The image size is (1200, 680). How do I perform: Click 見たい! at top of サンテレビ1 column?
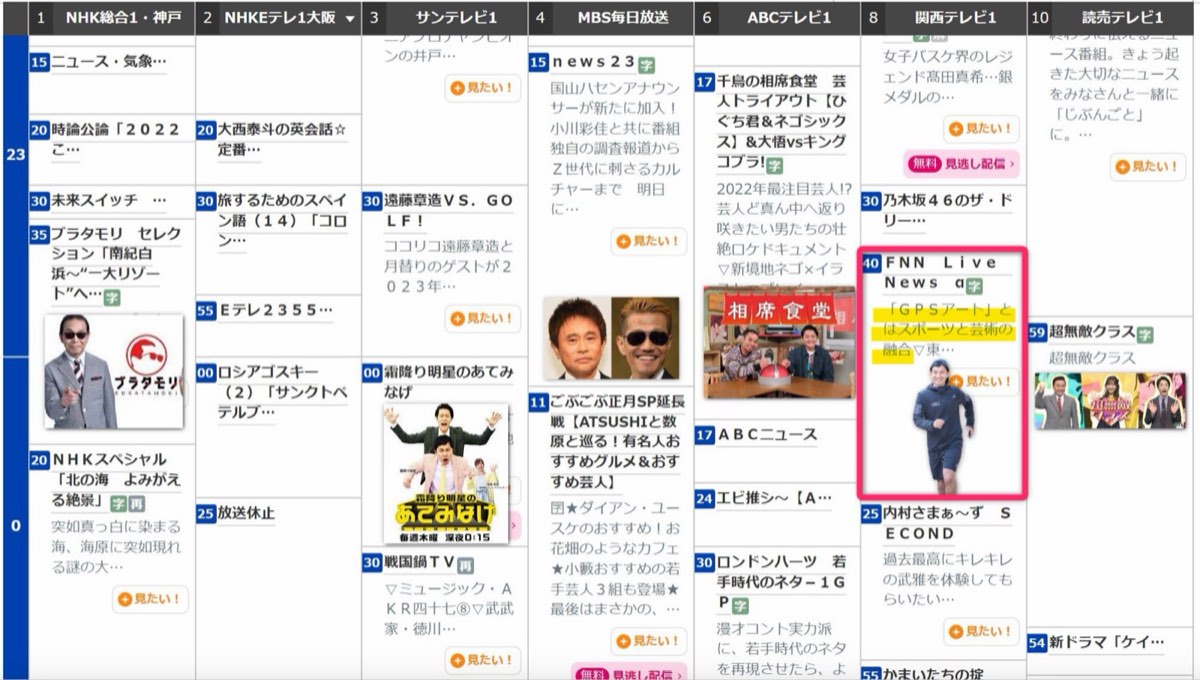pos(483,88)
